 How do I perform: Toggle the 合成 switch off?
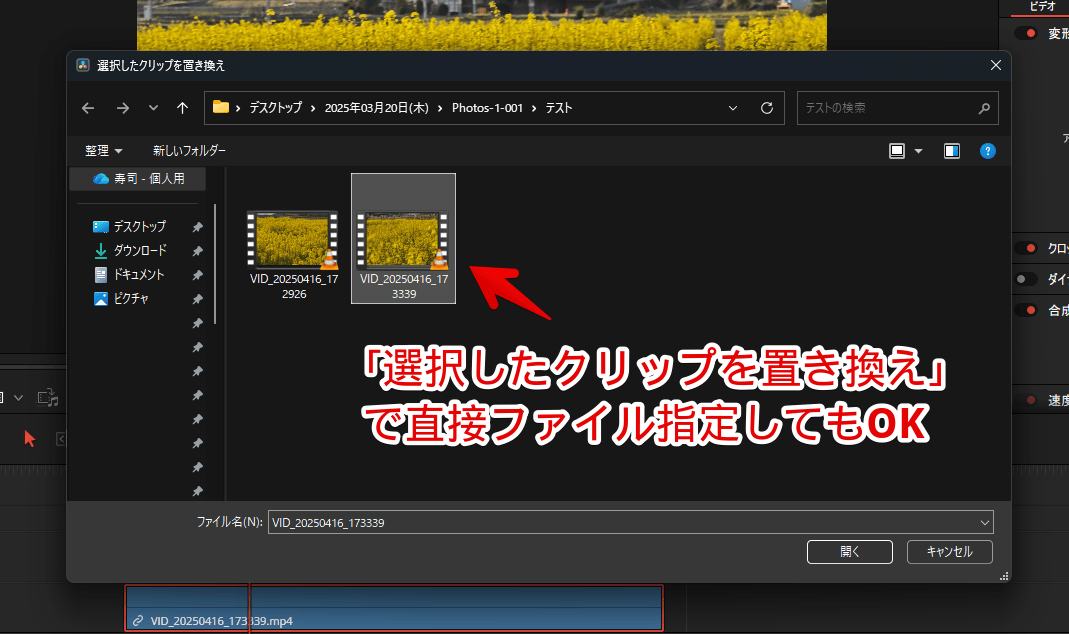(x=1025, y=310)
